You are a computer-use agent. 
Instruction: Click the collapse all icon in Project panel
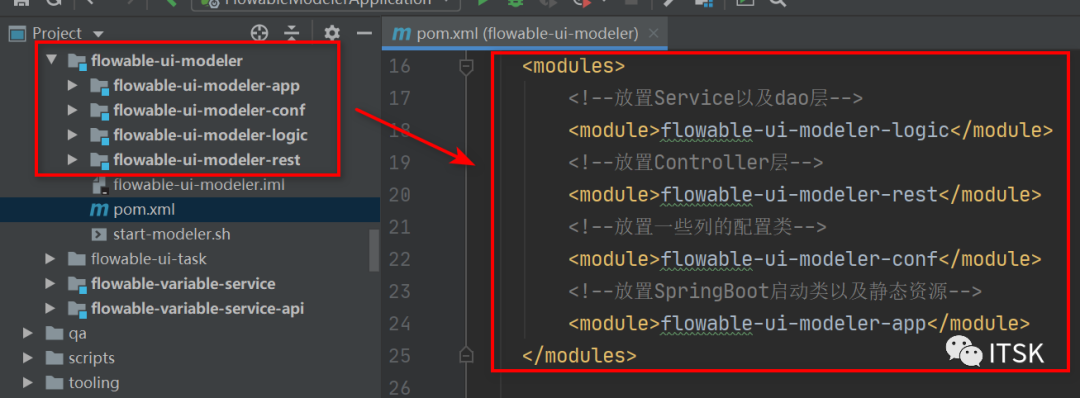click(293, 33)
